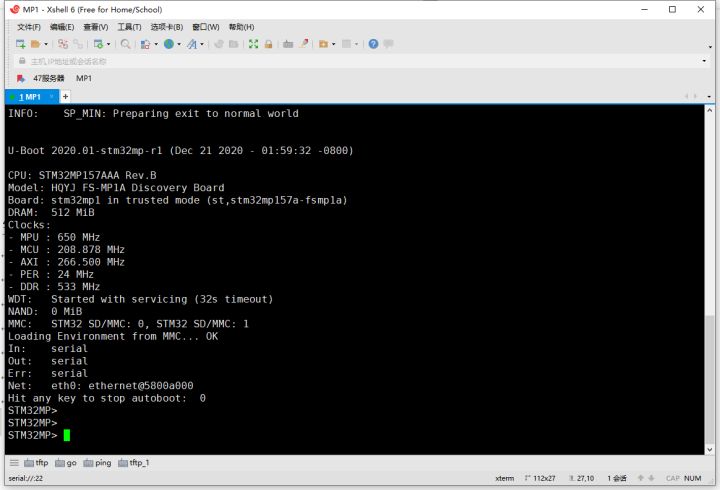
Task: Click the toolbar overflow arrow at far right
Action: click(710, 46)
